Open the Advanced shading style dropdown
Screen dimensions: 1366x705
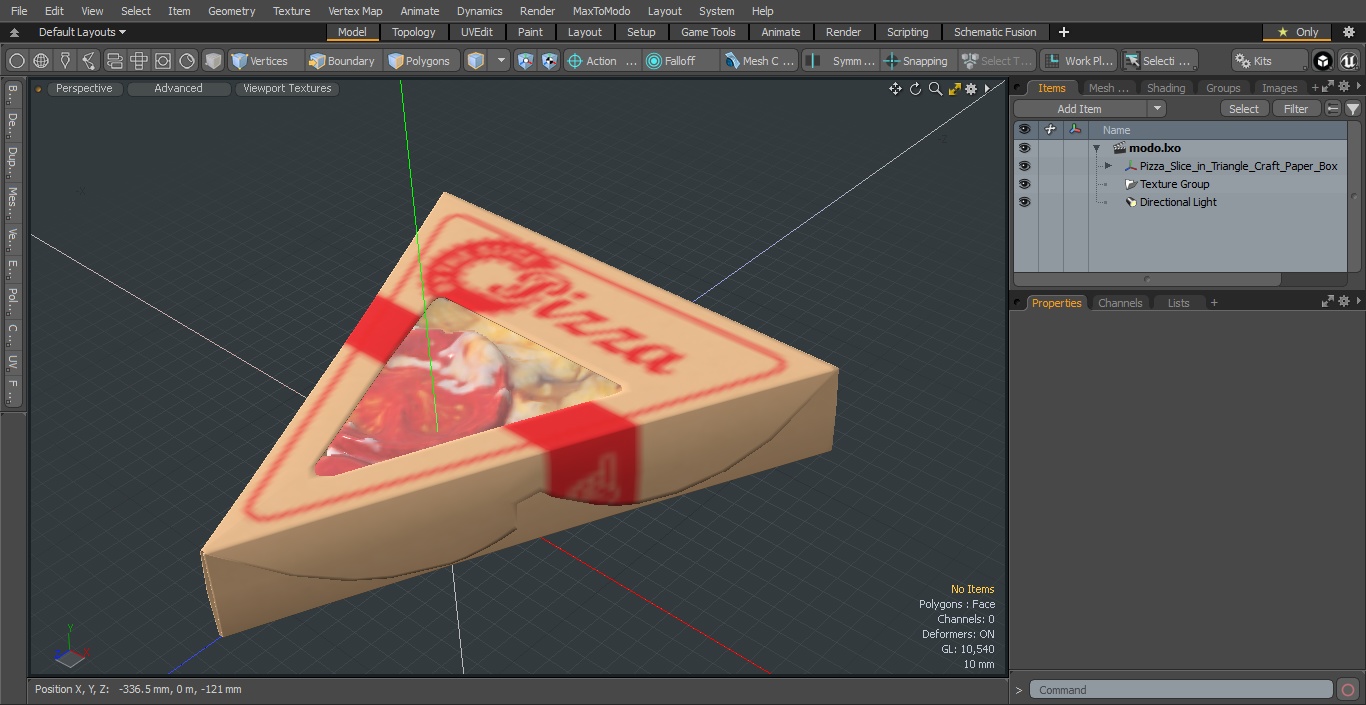click(x=178, y=88)
